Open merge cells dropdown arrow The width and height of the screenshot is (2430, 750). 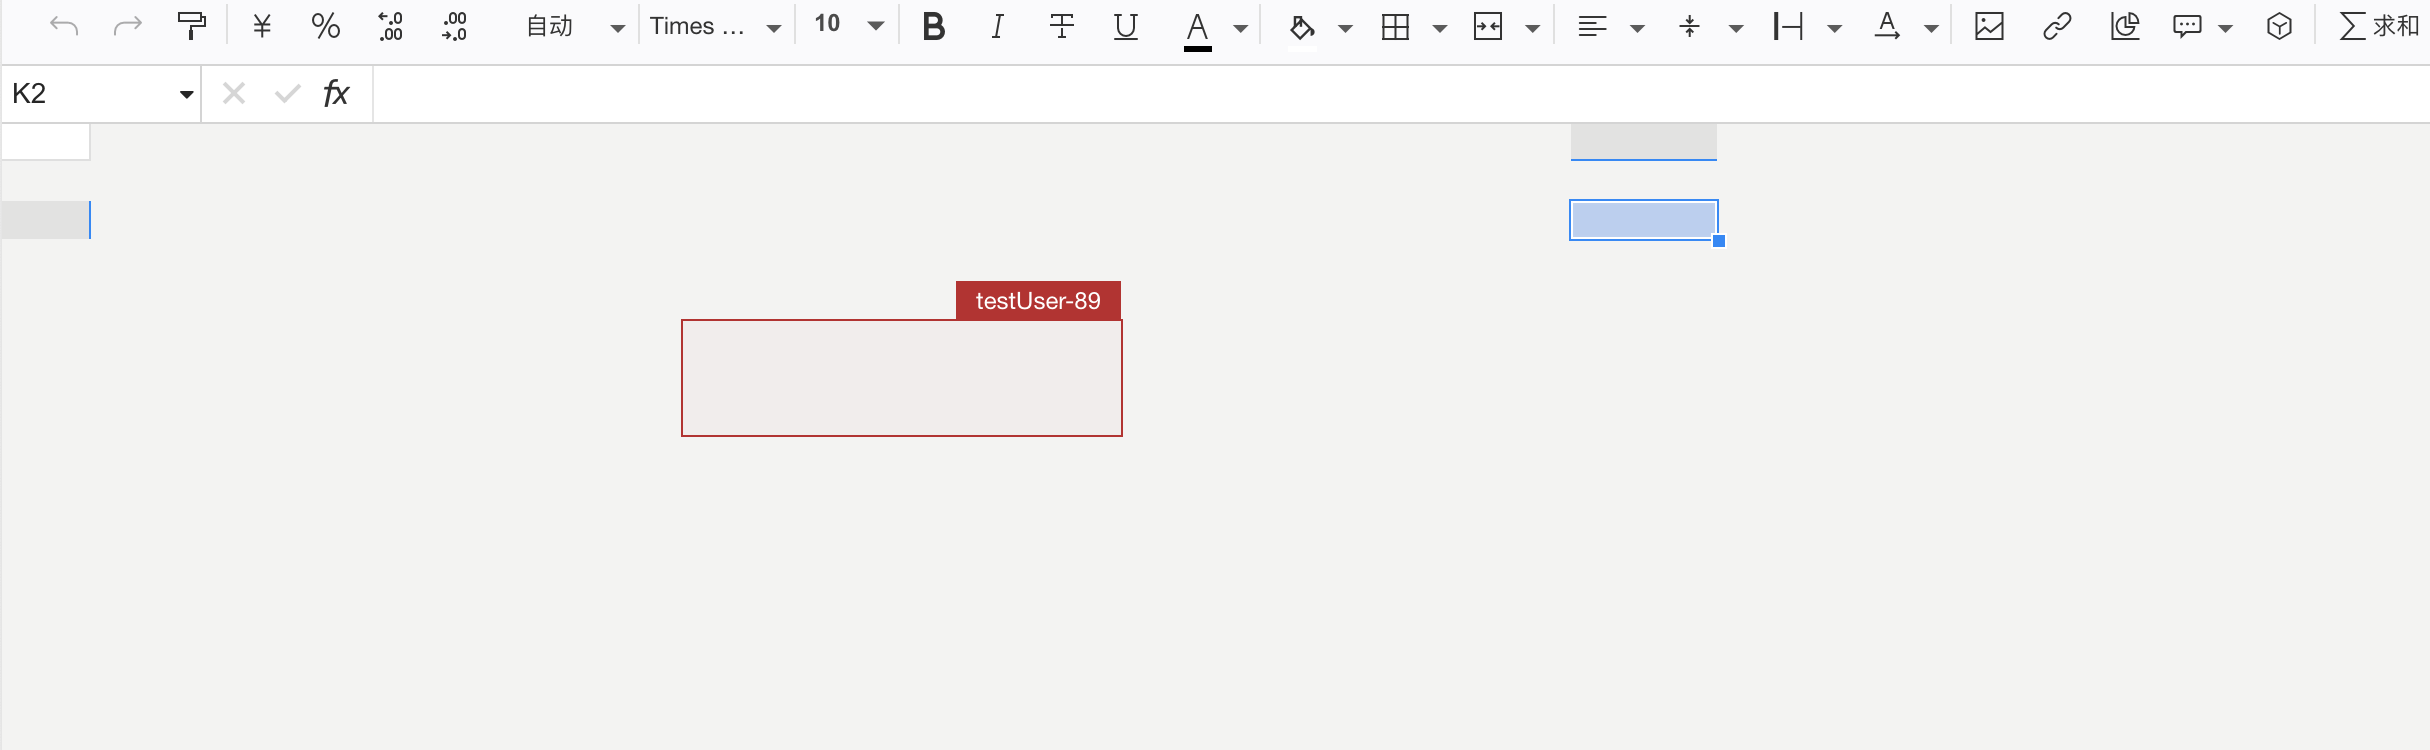tap(1533, 28)
